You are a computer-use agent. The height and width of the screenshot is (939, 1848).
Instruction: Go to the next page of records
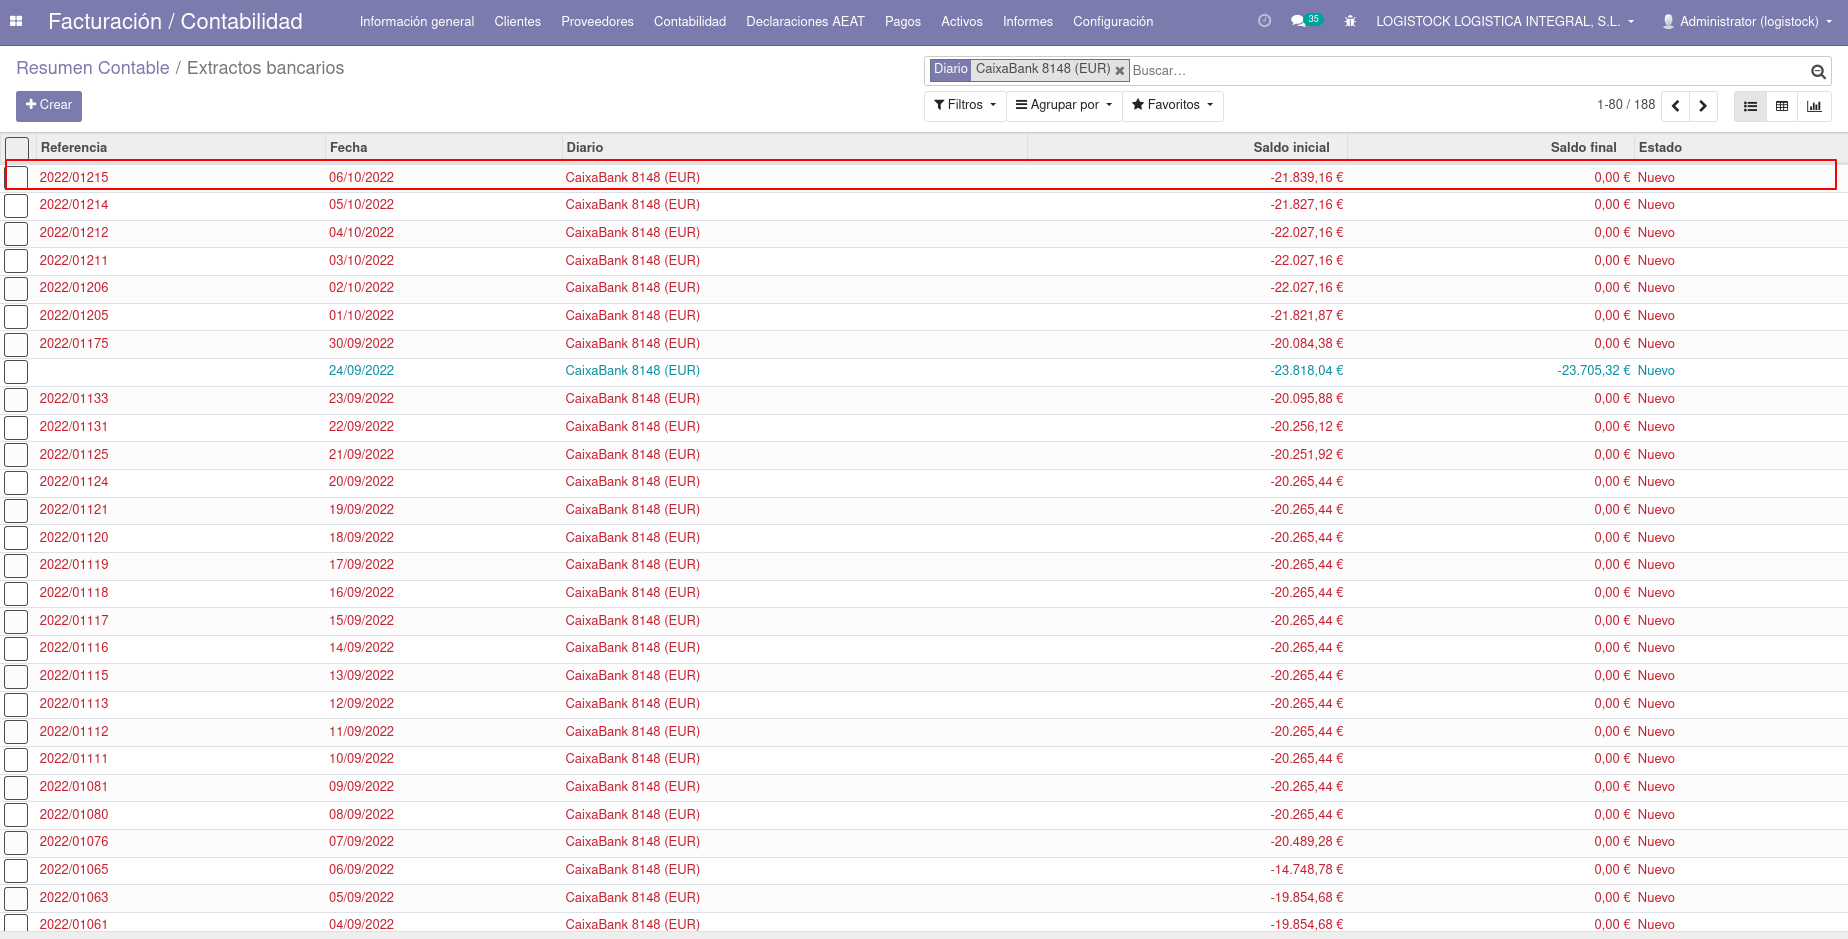(x=1703, y=106)
